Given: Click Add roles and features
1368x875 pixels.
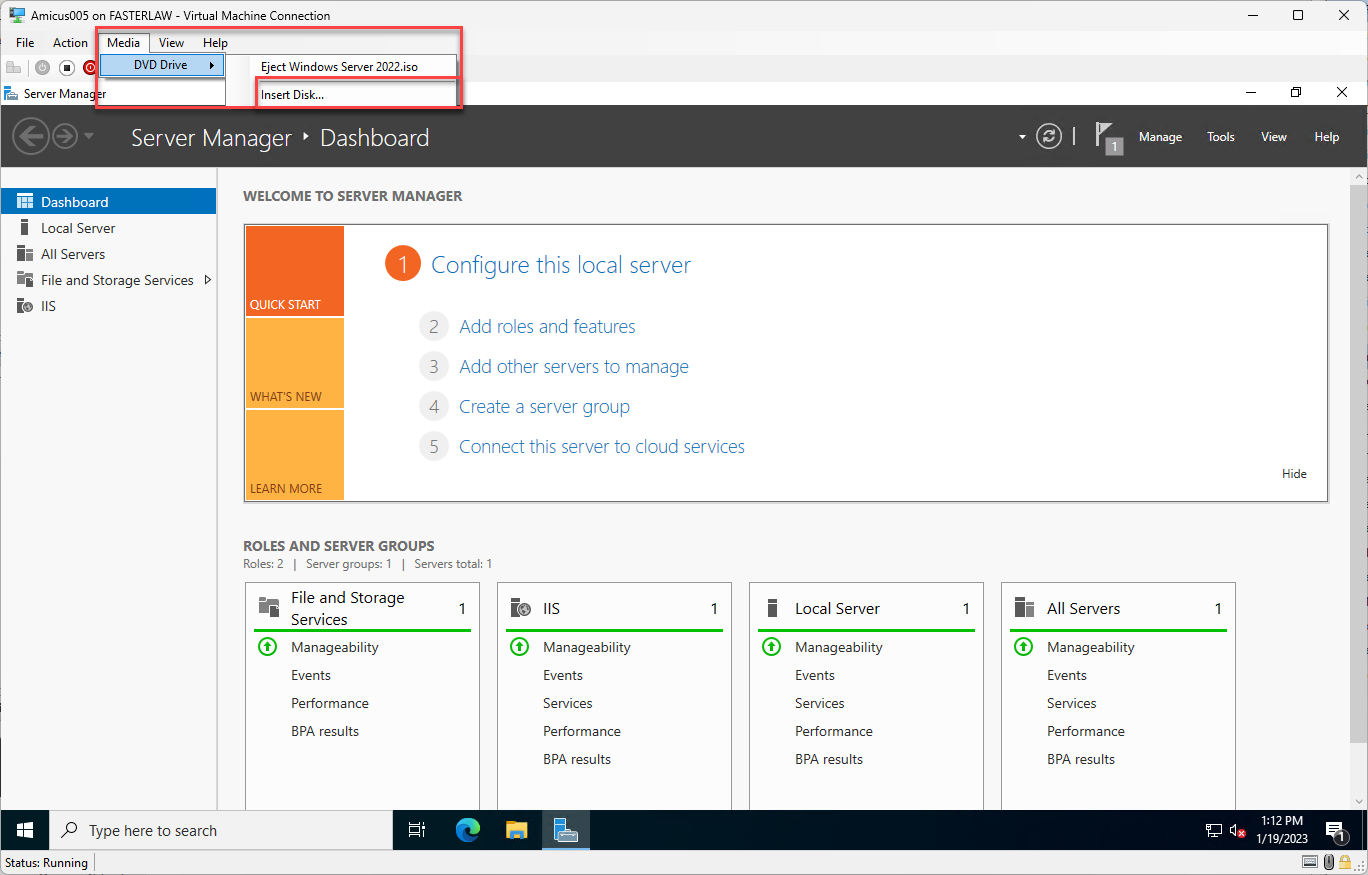Looking at the screenshot, I should click(547, 327).
